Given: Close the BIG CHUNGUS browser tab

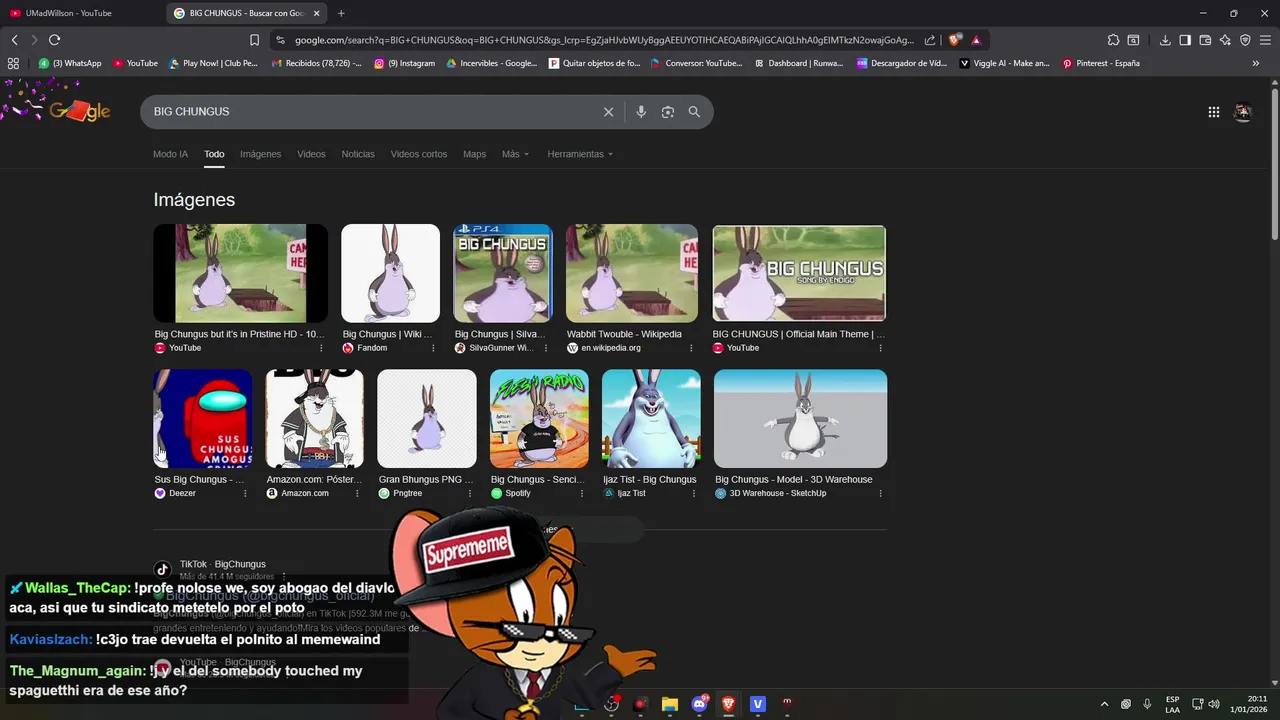Looking at the screenshot, I should [x=317, y=13].
